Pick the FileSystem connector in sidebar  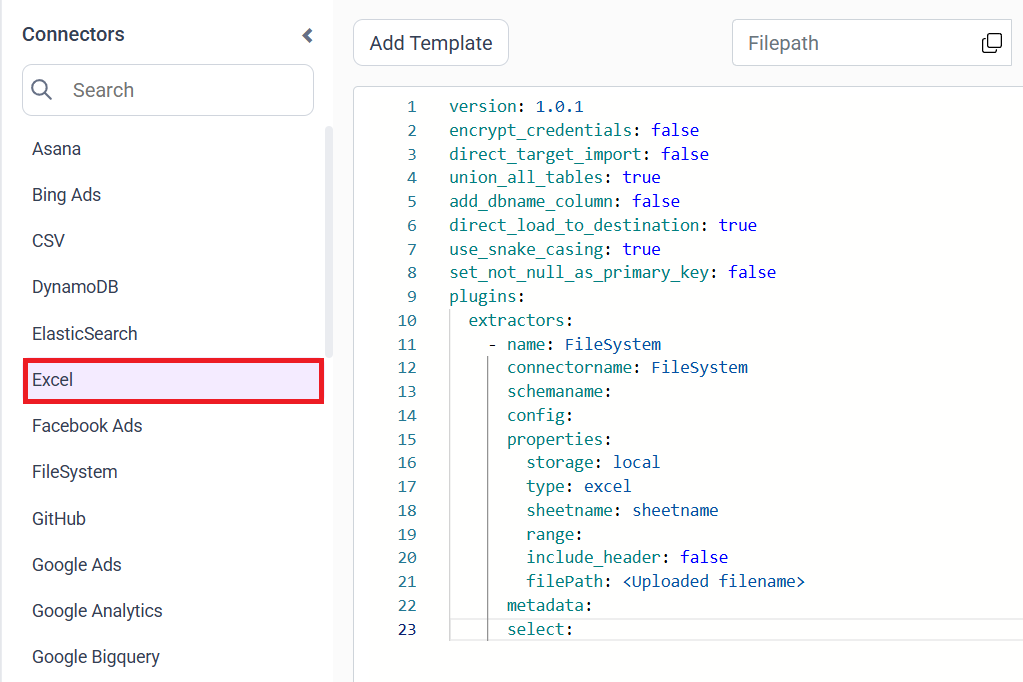[x=75, y=472]
